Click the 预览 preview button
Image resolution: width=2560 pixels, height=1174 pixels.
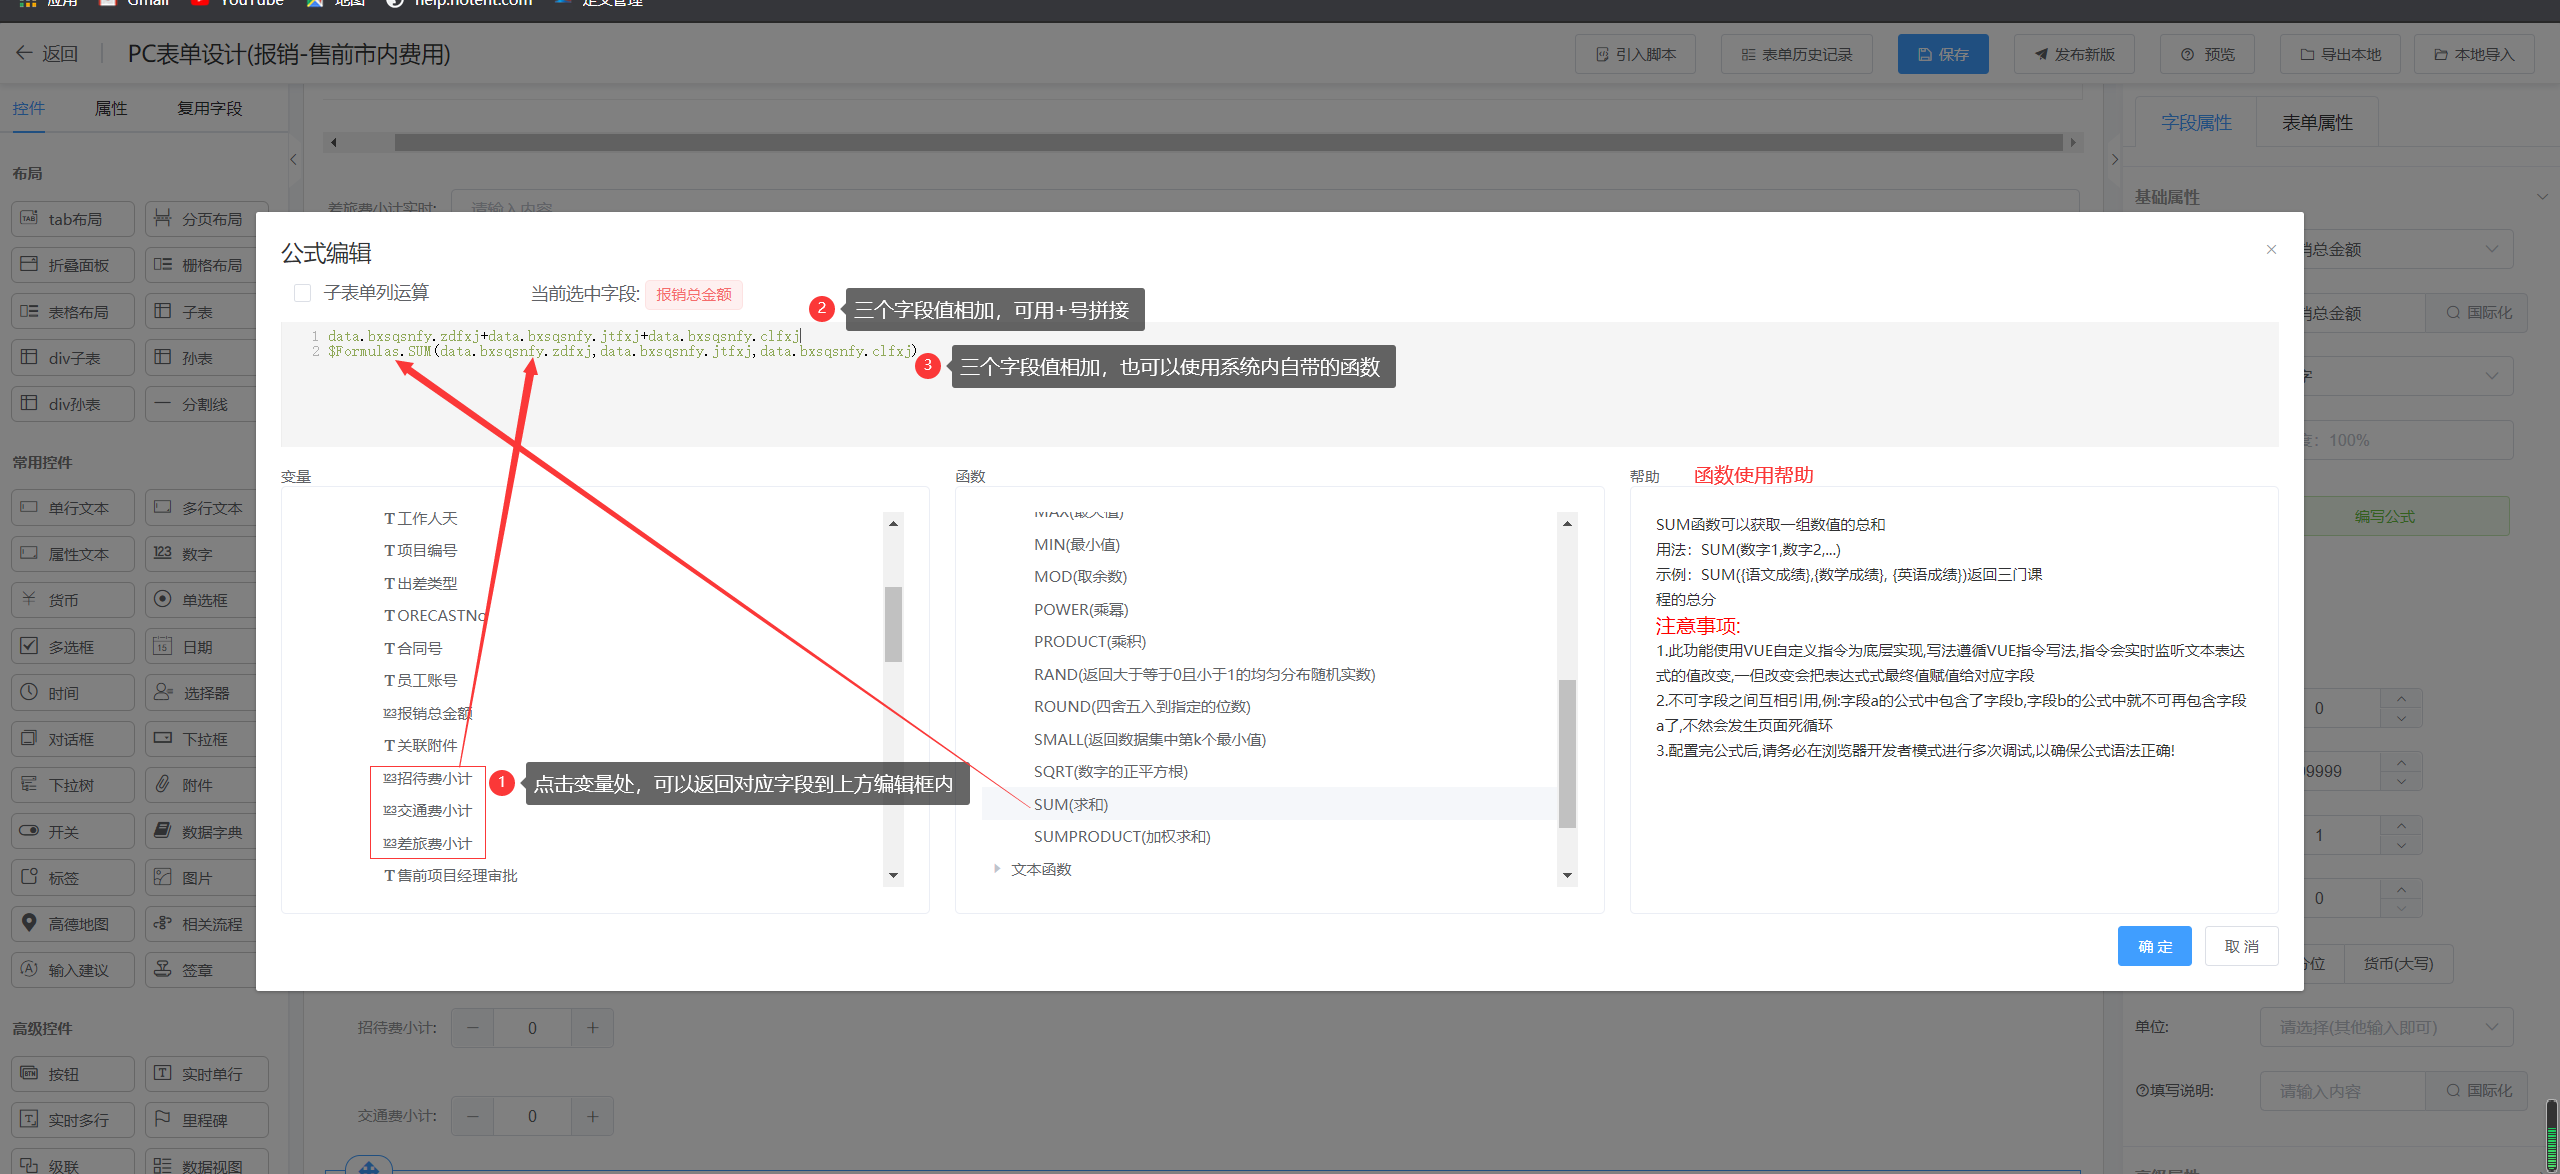(x=2207, y=54)
